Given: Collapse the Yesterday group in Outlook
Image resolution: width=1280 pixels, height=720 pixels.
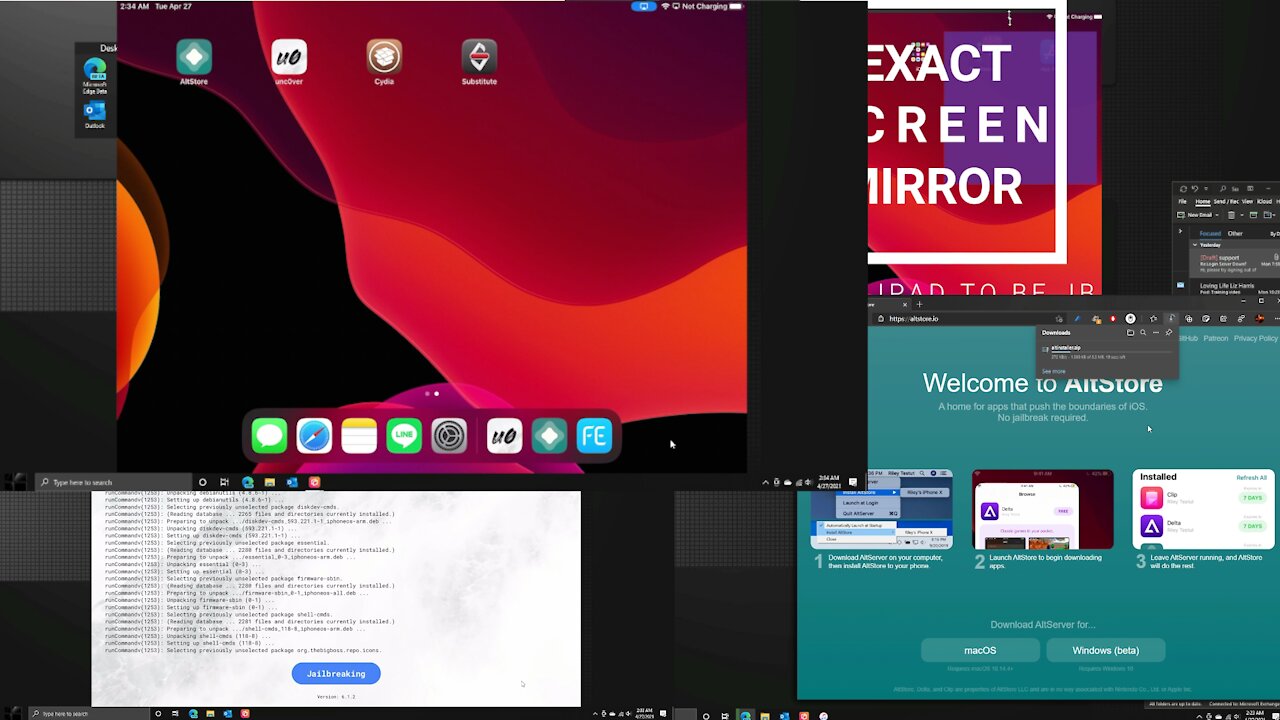Looking at the screenshot, I should [1195, 245].
